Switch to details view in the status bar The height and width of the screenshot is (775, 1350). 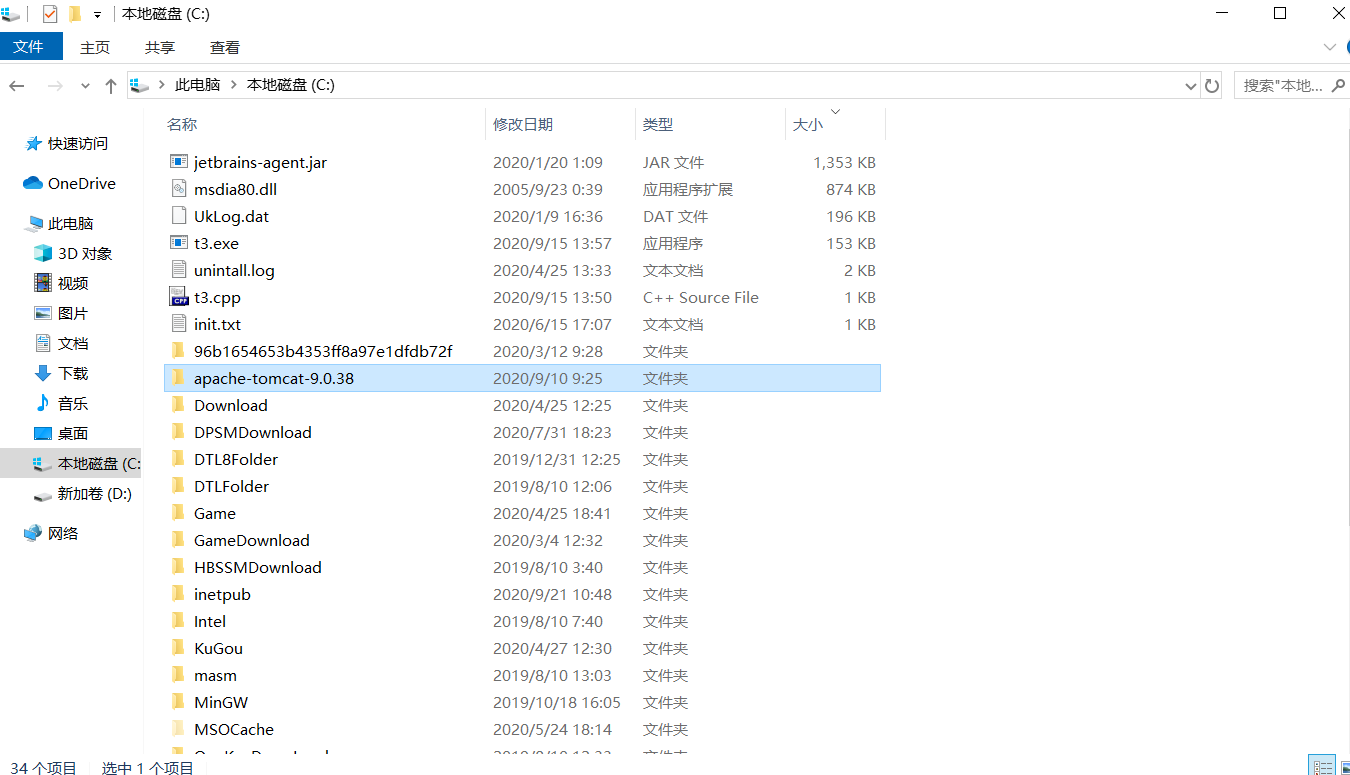click(1322, 767)
